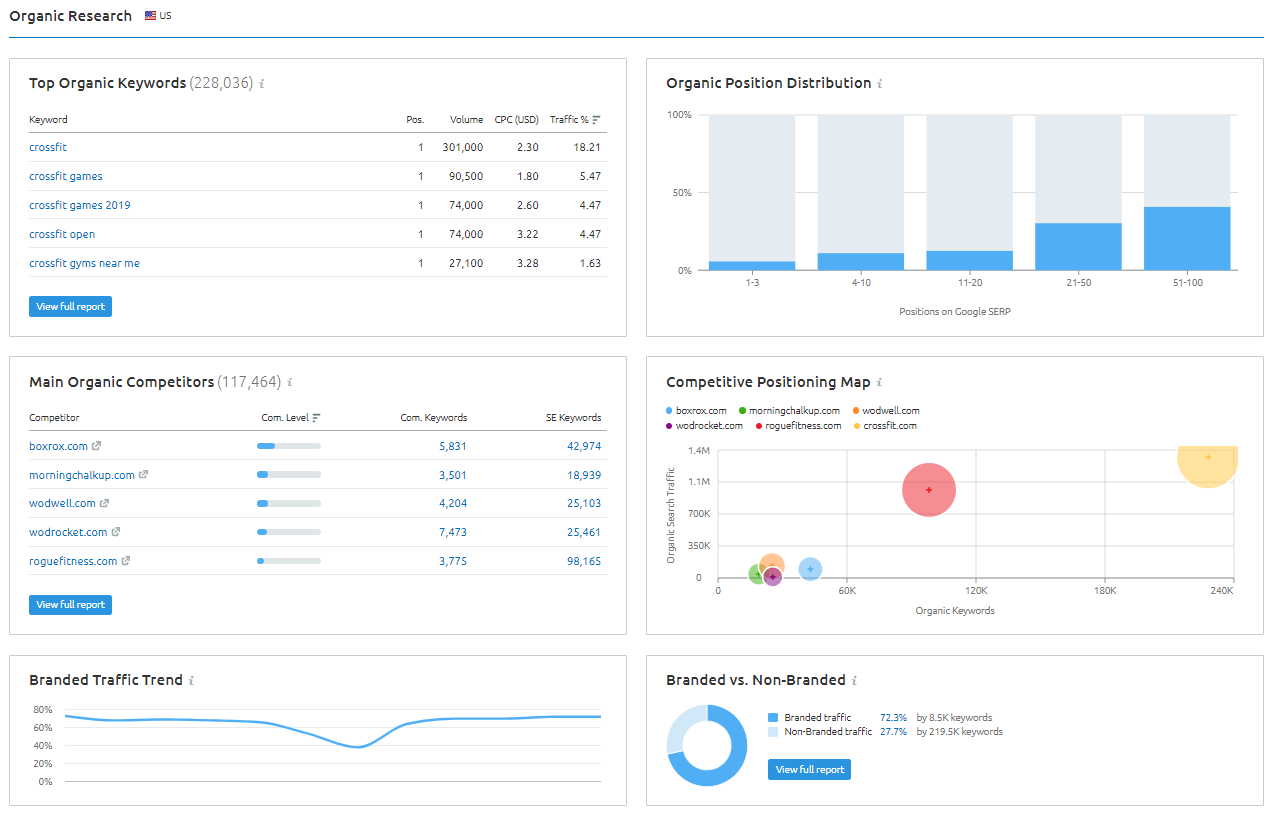The height and width of the screenshot is (822, 1276).
Task: Open boxrox.com external link icon
Action: (x=97, y=446)
